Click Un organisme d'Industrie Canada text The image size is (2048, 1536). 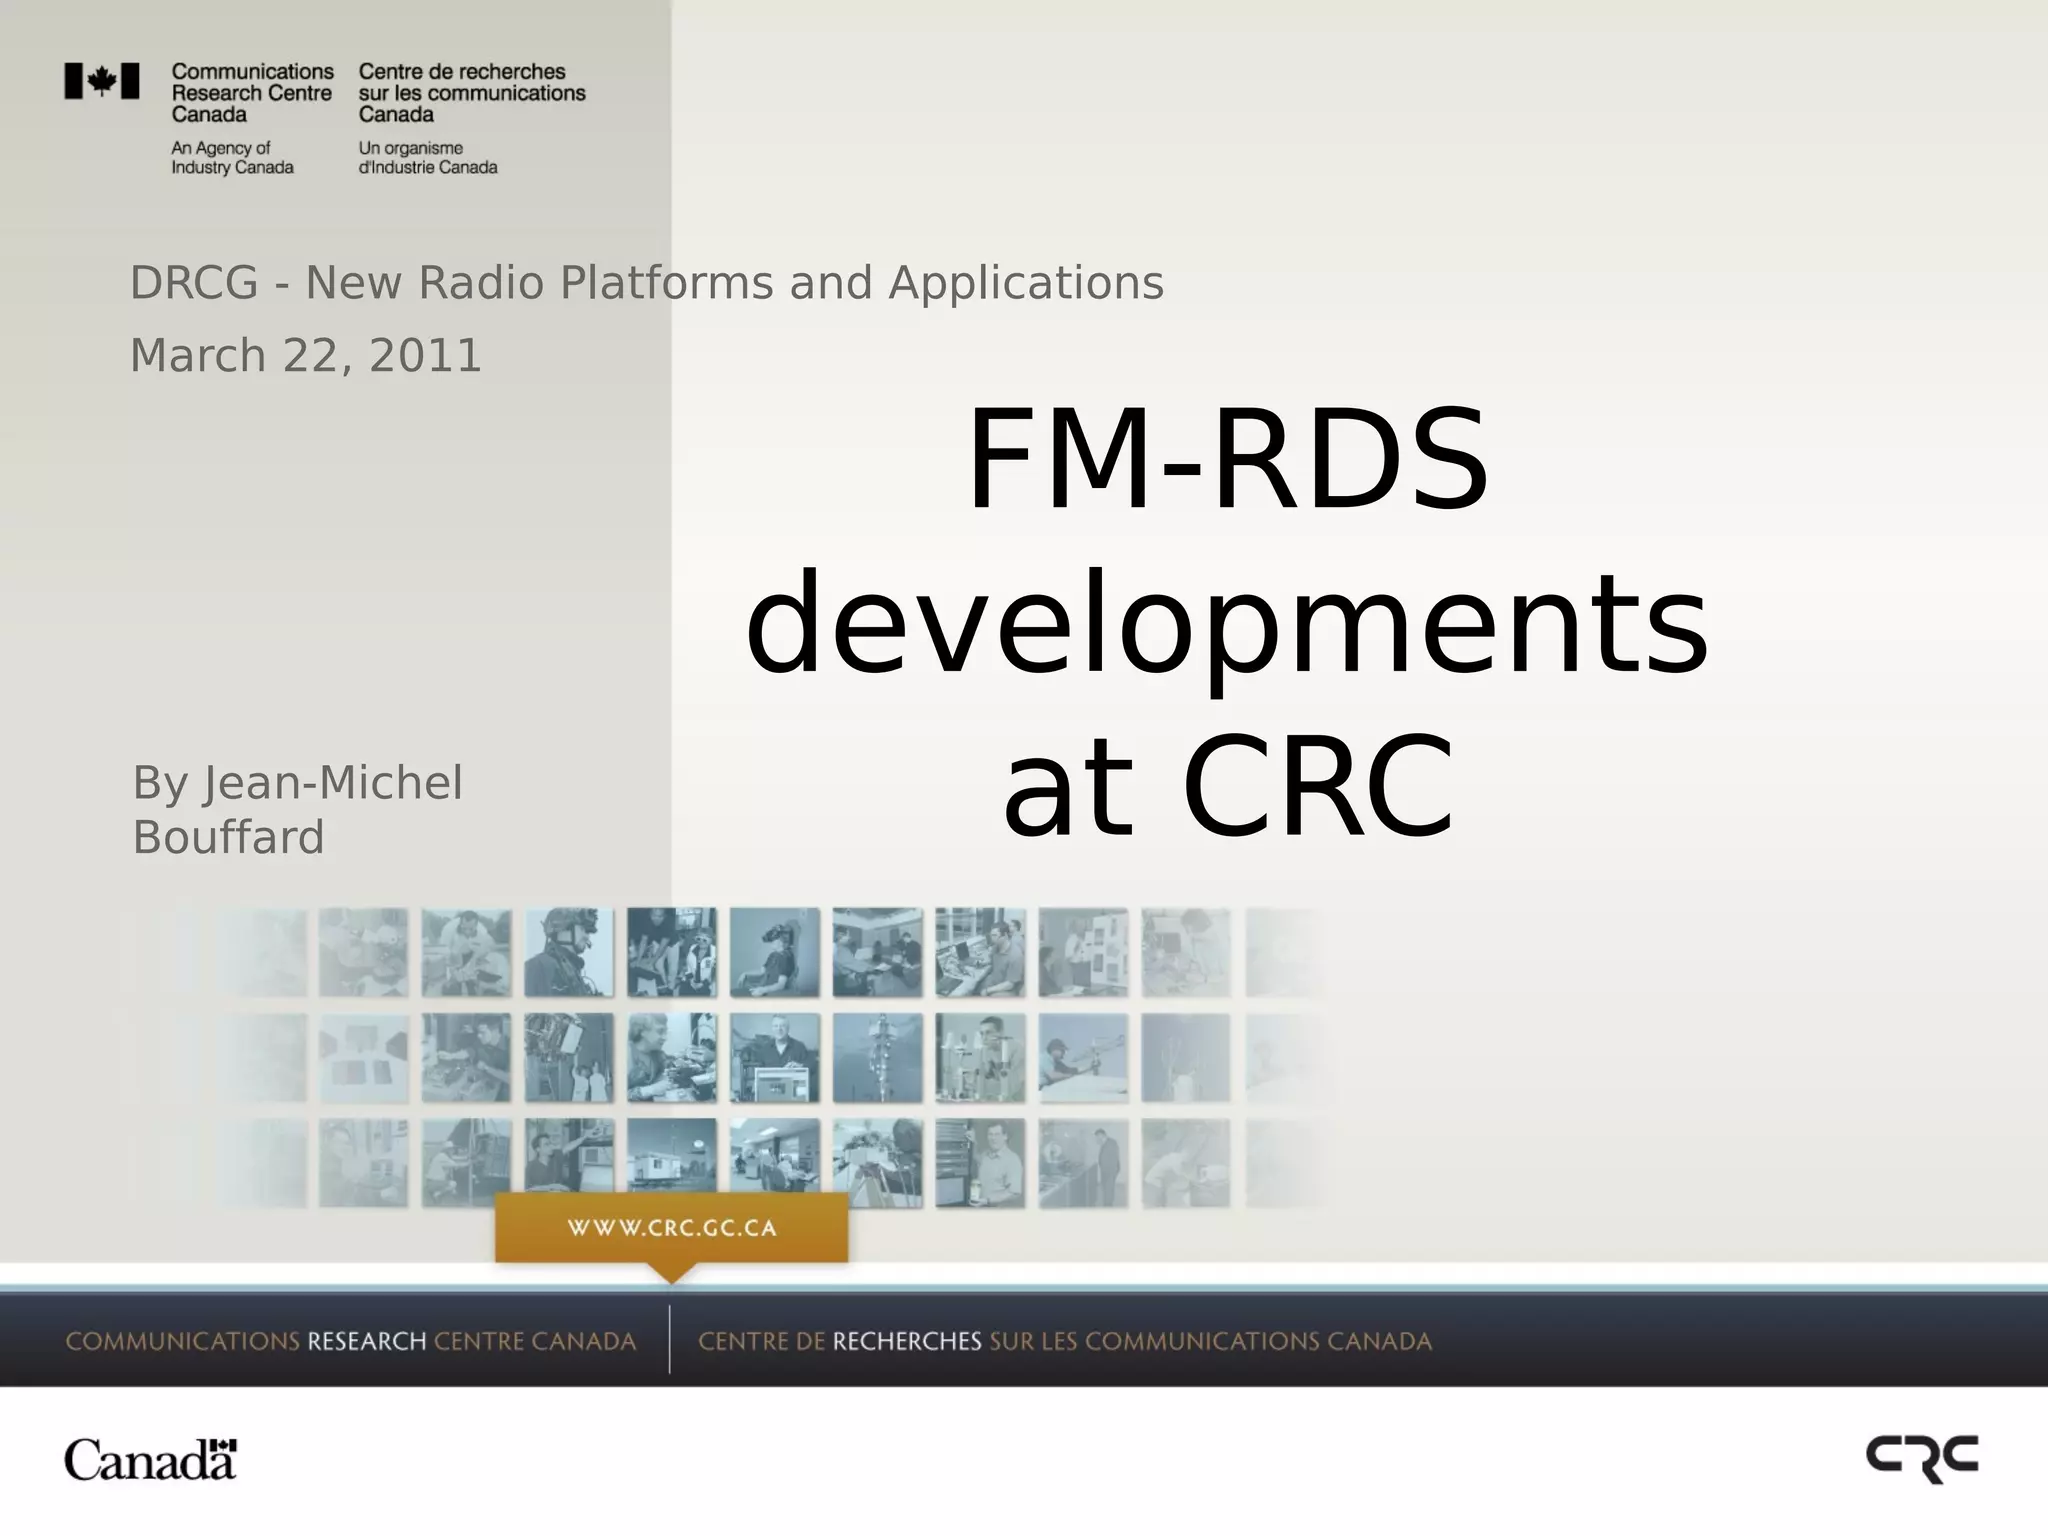(427, 158)
